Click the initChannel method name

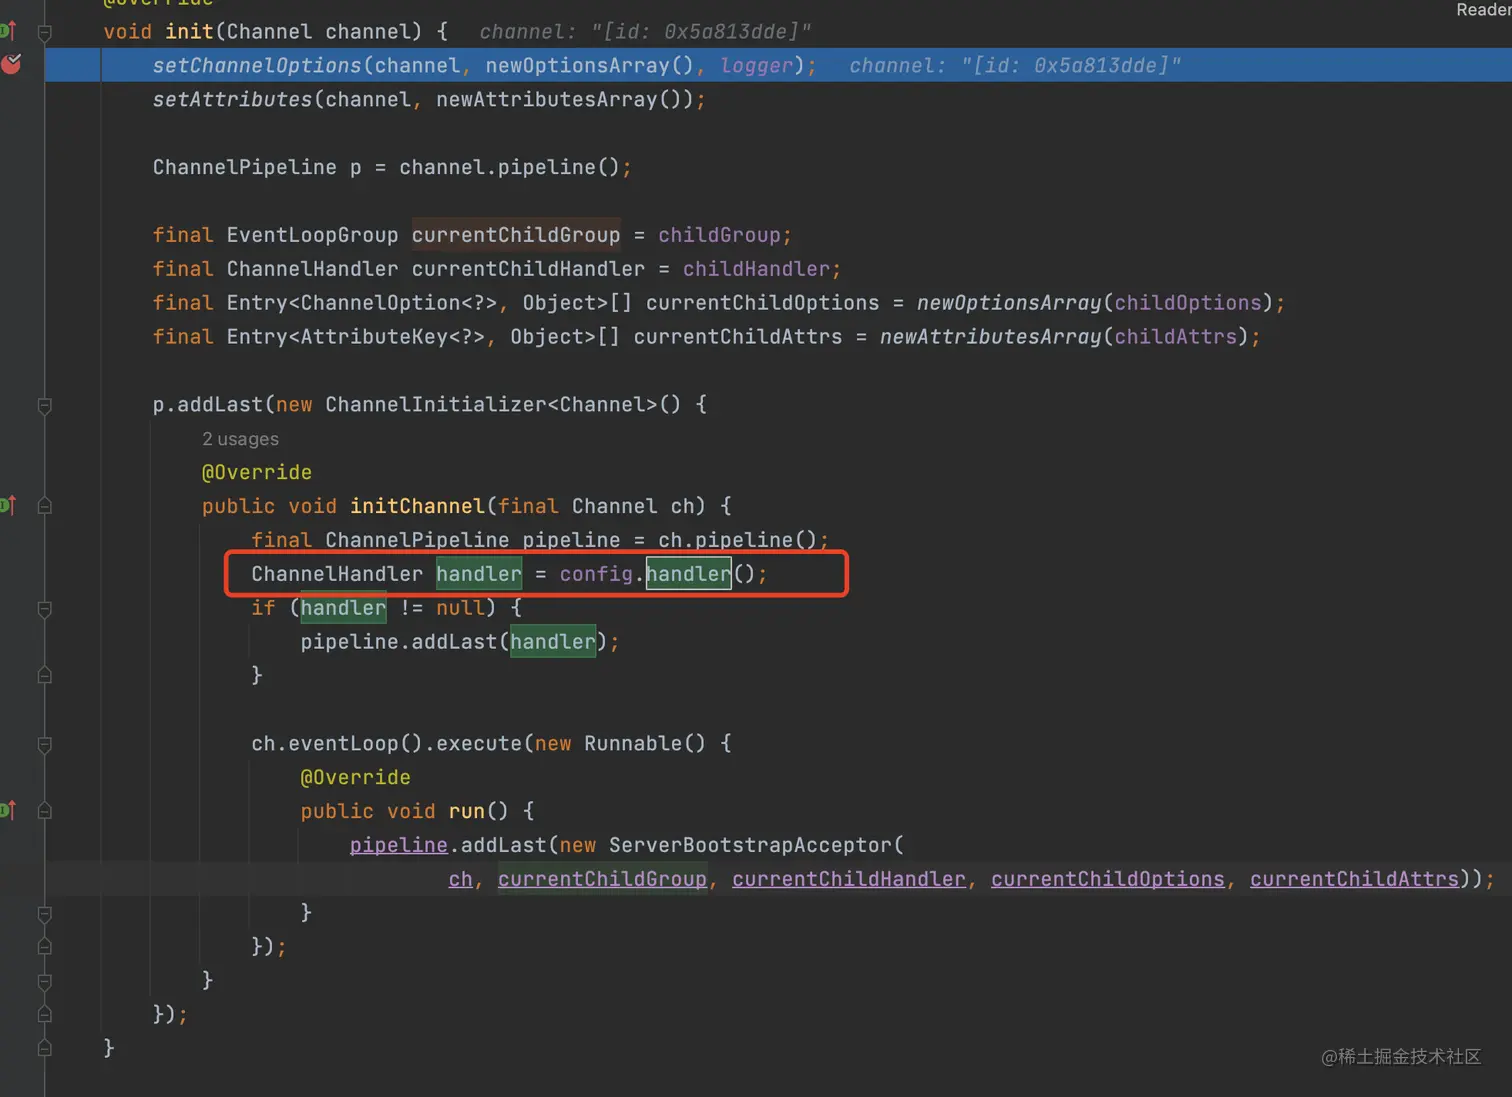417,506
